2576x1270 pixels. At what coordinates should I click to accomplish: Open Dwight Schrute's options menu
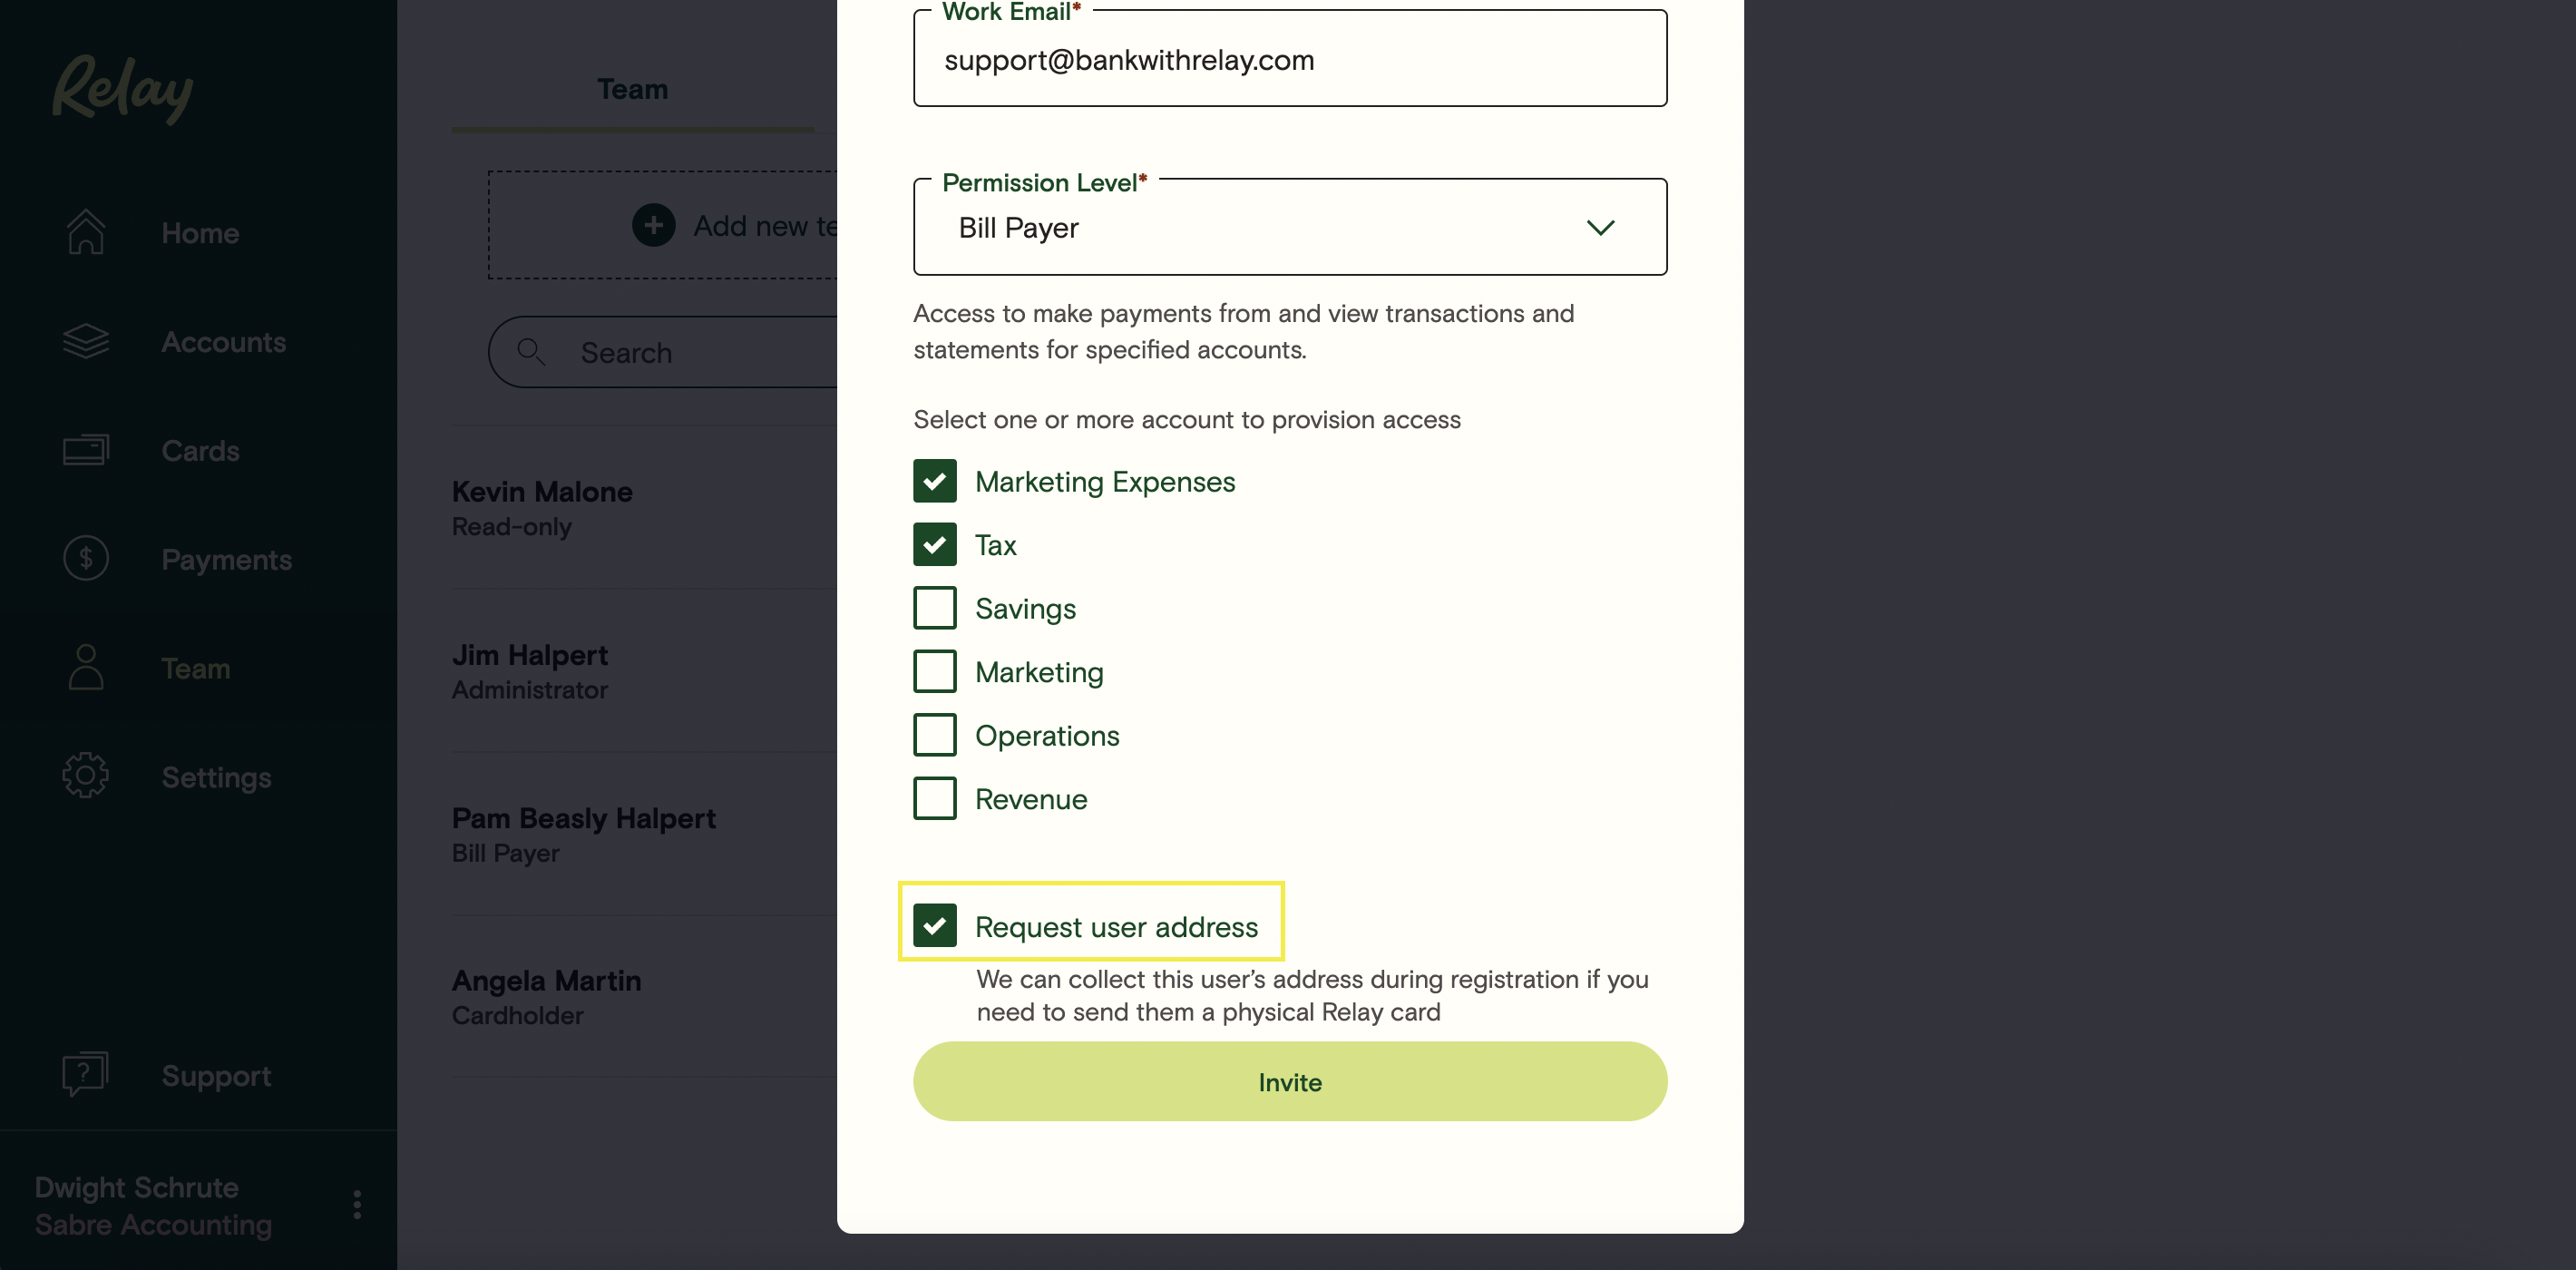point(356,1205)
